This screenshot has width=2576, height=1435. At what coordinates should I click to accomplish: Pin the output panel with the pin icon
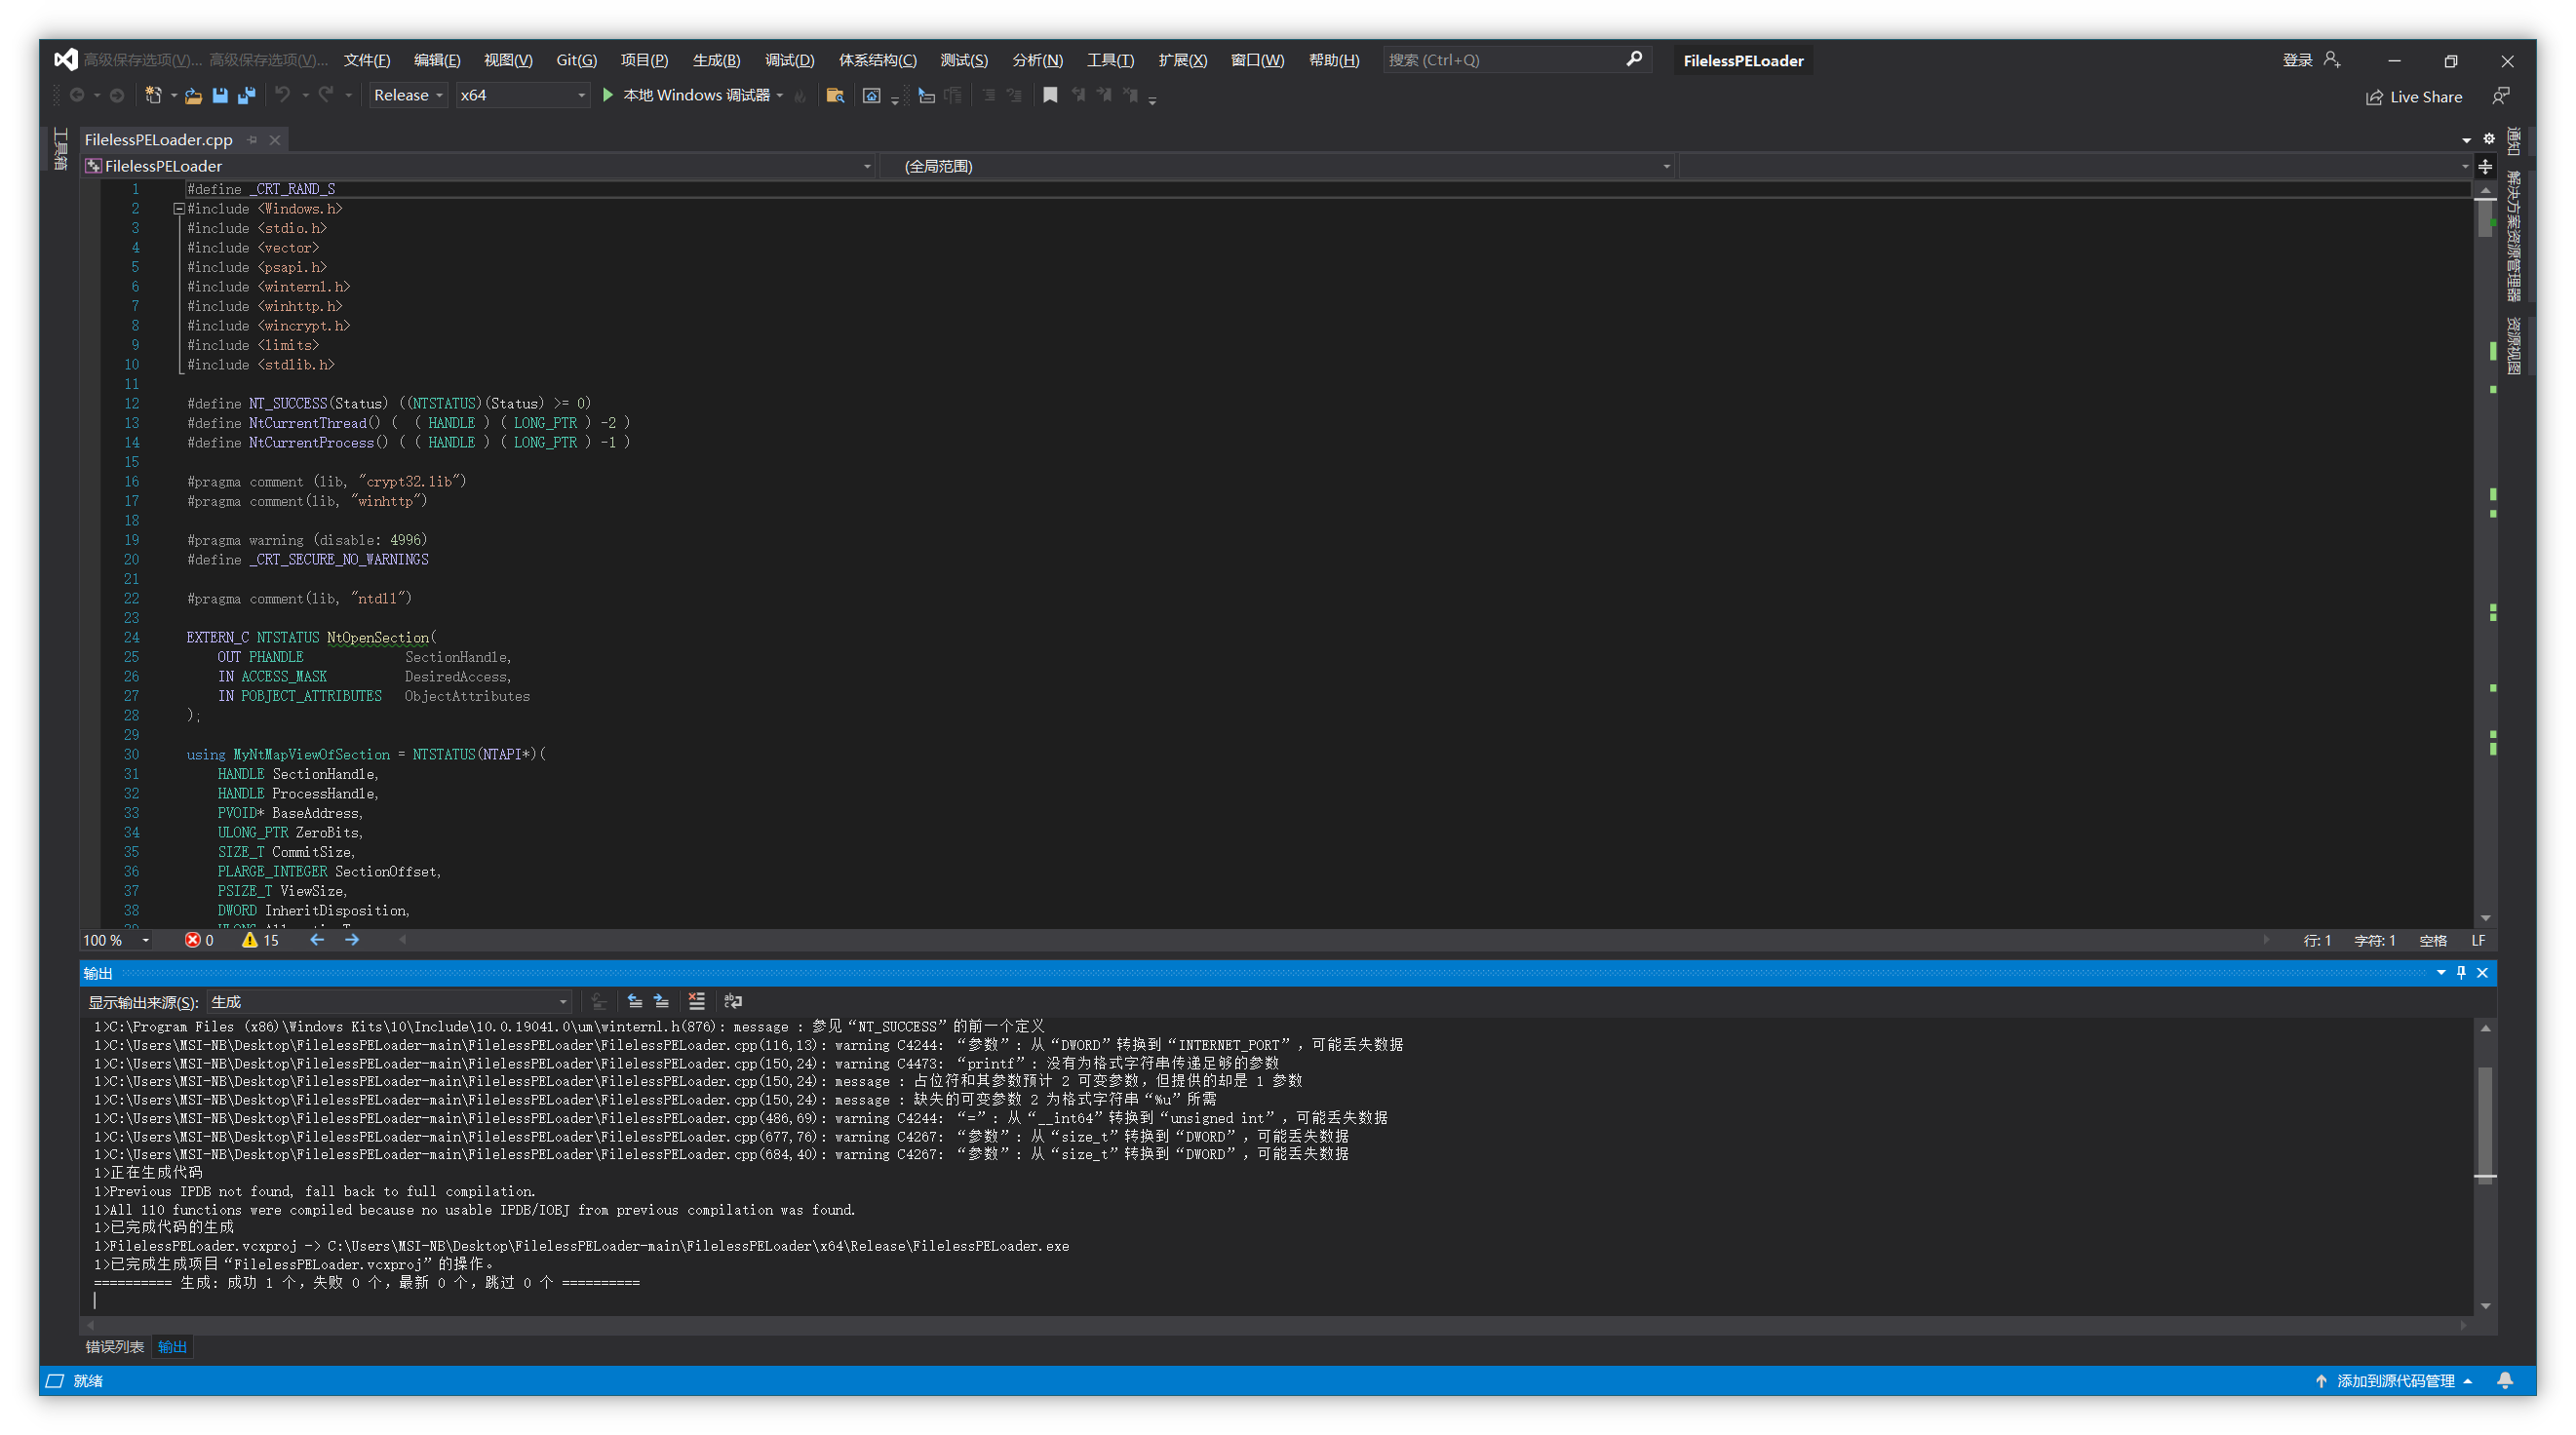tap(2461, 972)
